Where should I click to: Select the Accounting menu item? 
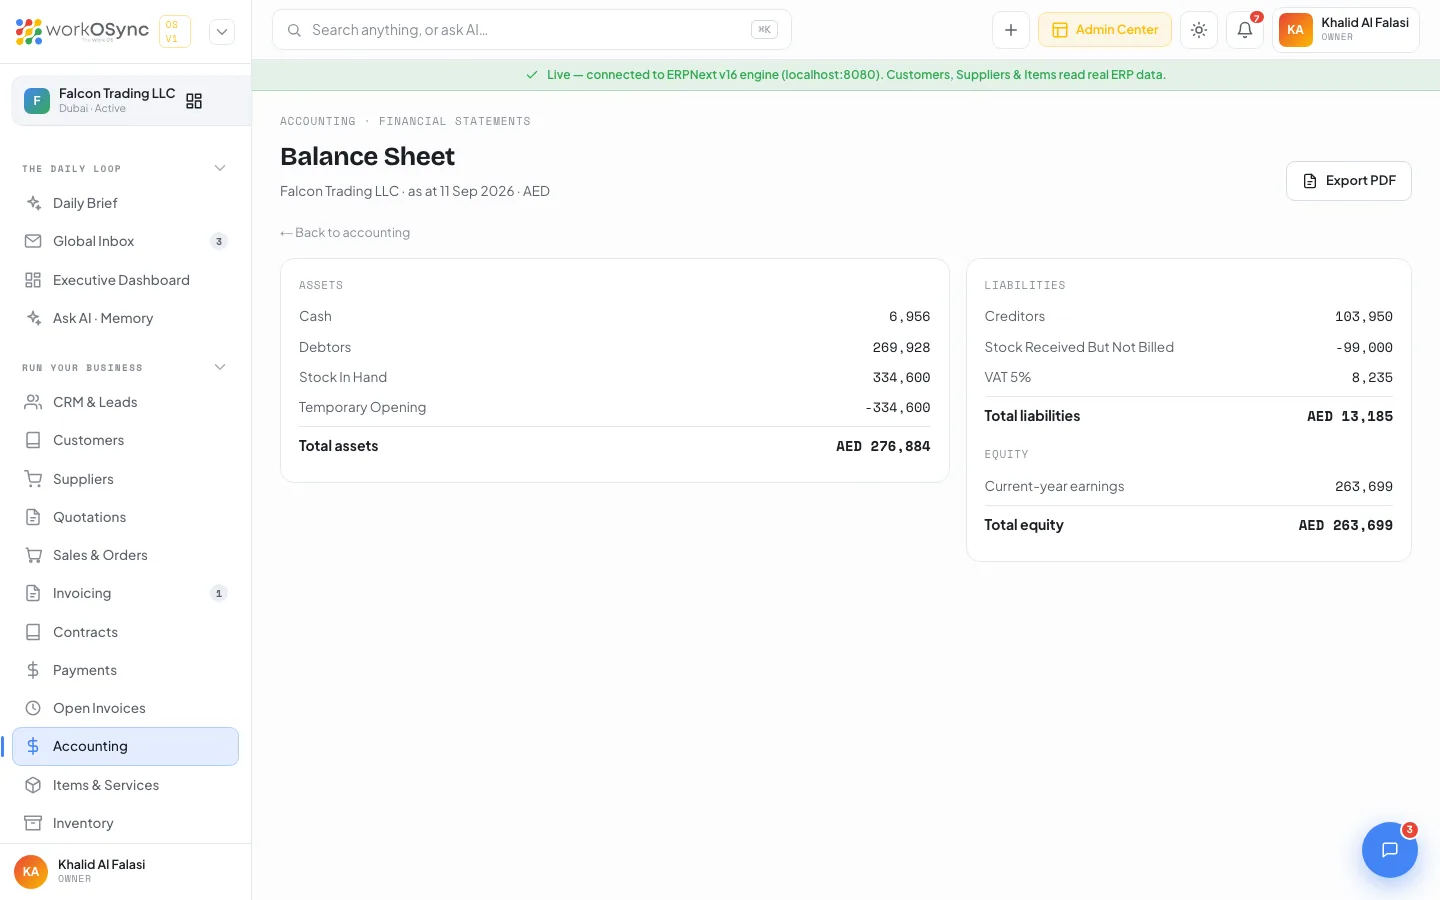(126, 746)
